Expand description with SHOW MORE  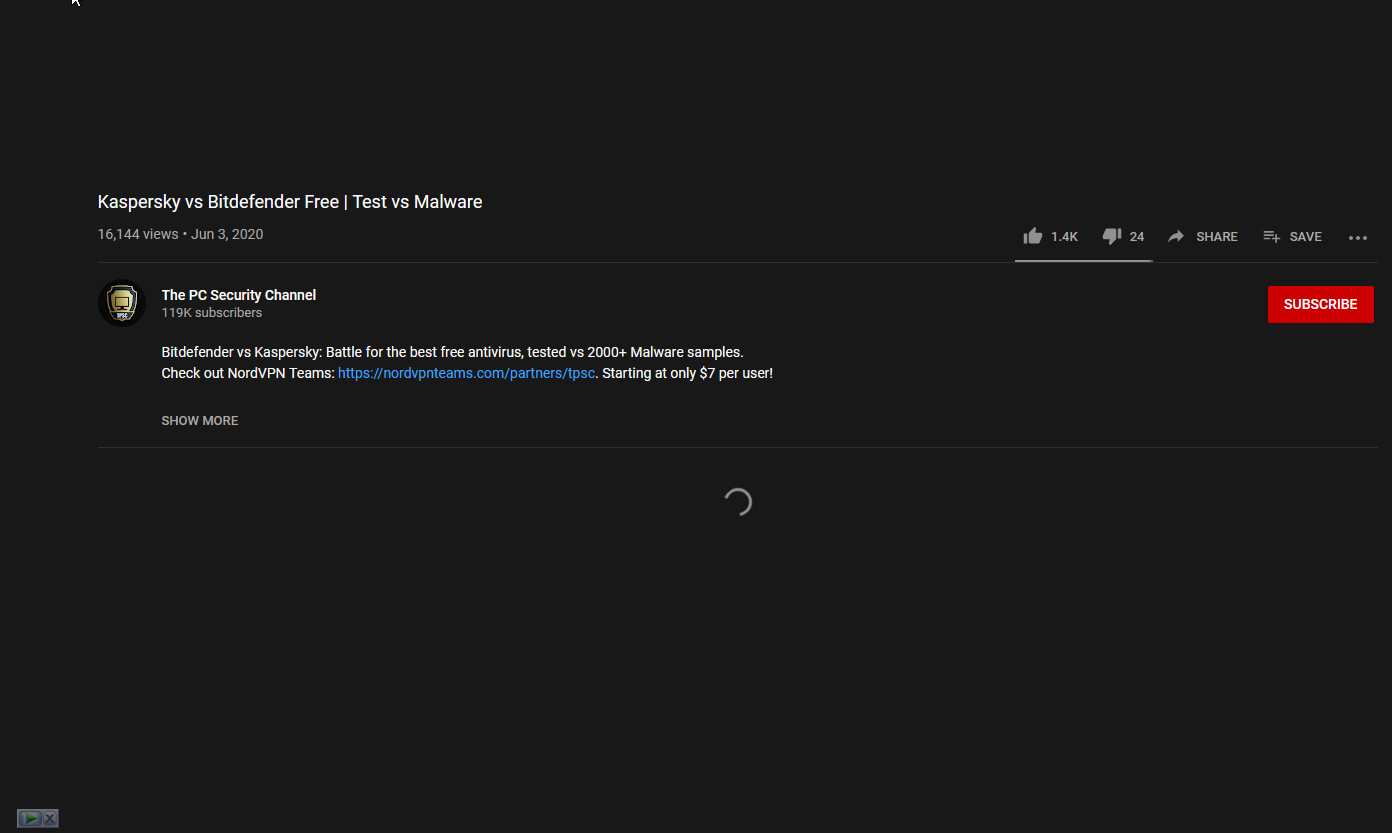click(200, 421)
